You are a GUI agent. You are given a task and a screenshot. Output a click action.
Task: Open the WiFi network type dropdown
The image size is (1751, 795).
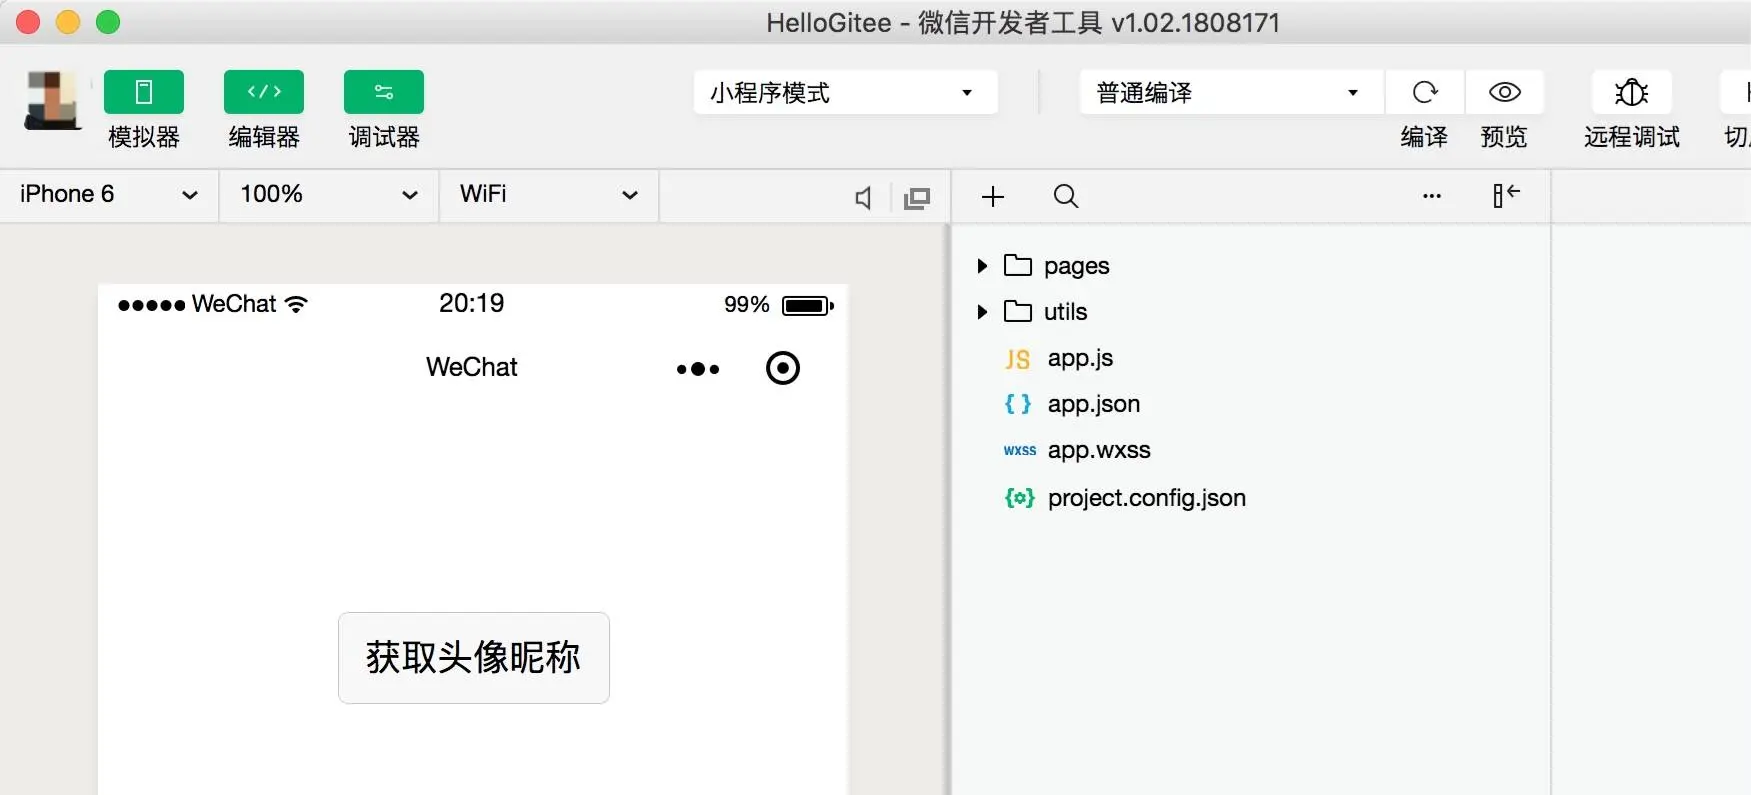549,195
